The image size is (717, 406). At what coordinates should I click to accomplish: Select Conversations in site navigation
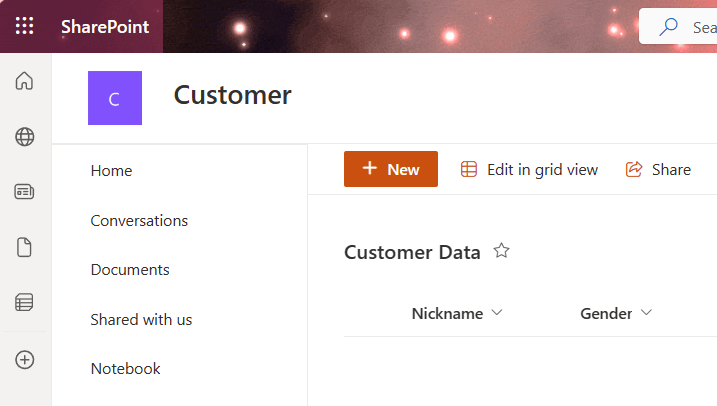[x=139, y=220]
